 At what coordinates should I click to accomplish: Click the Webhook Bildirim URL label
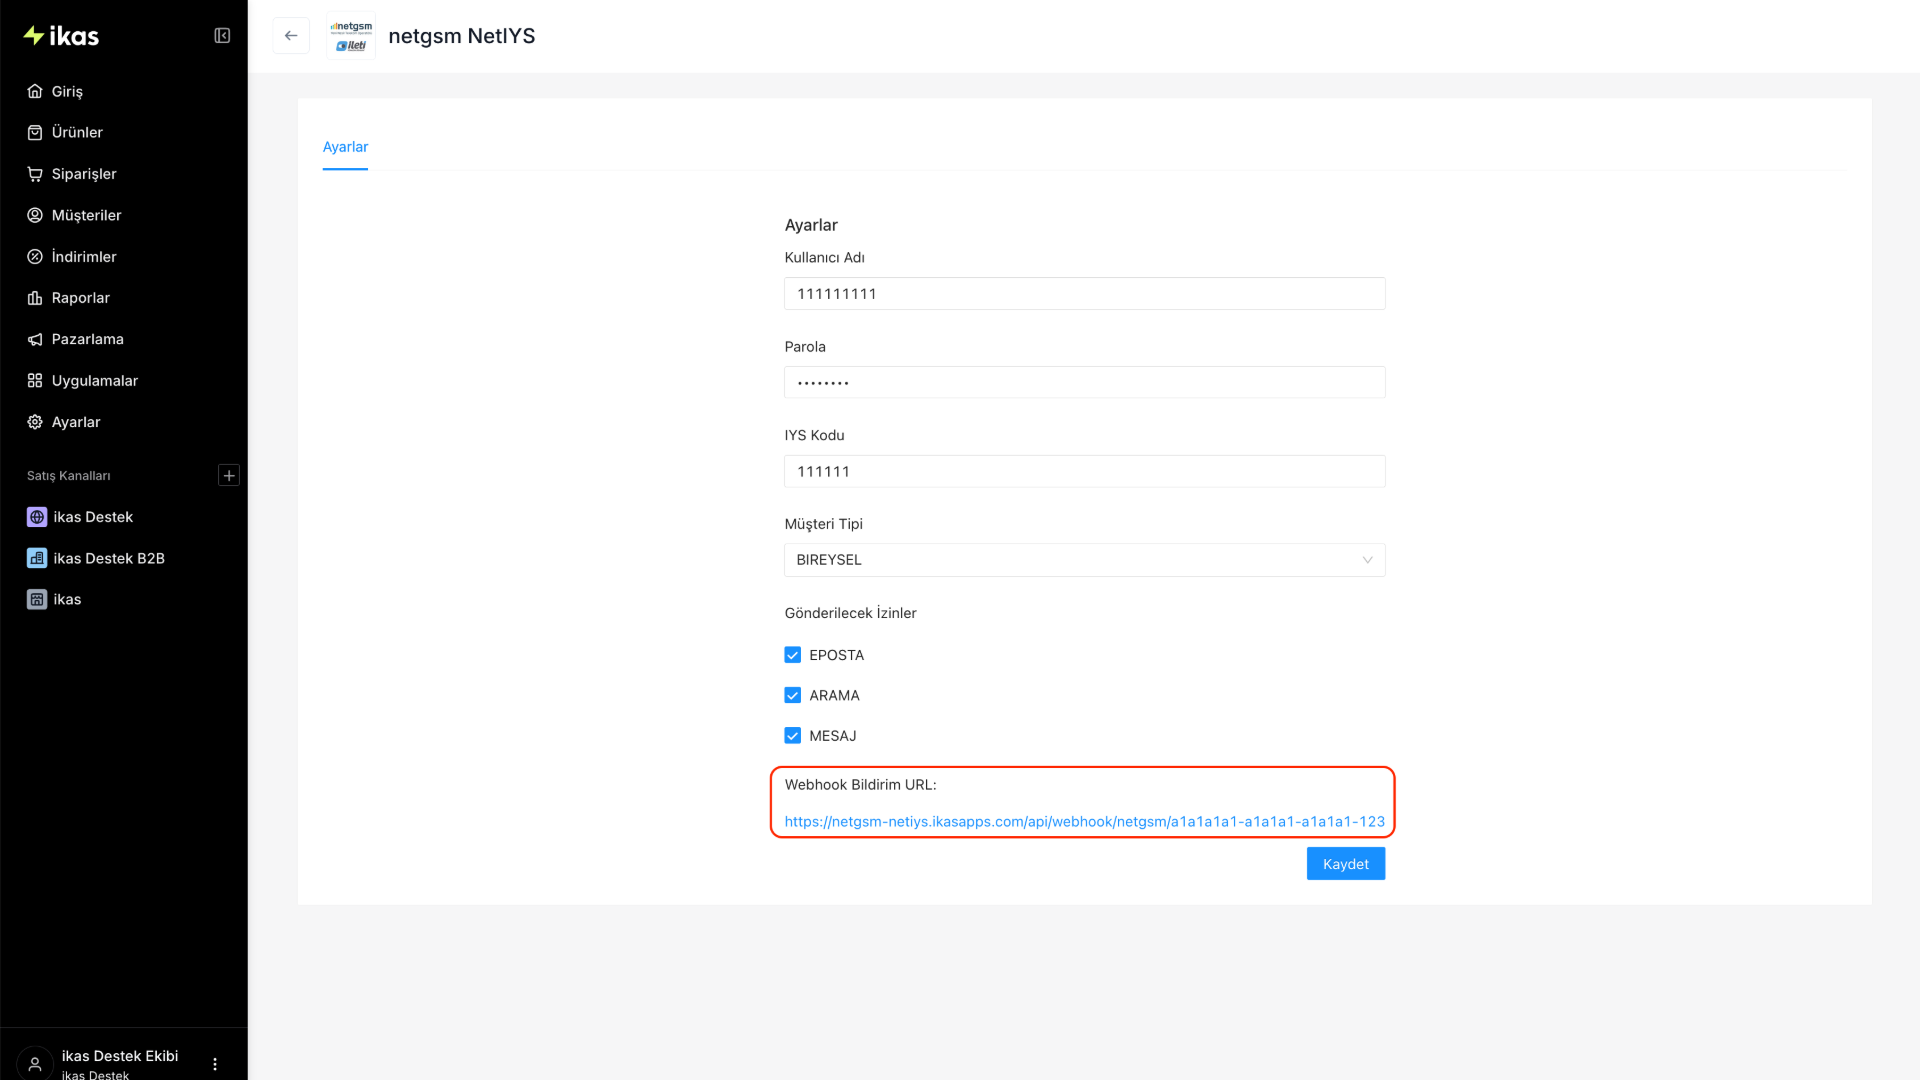coord(861,785)
